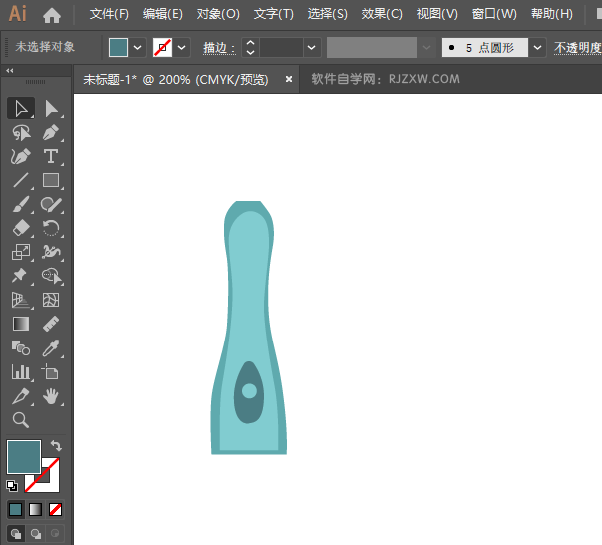
Task: Select the Direct Selection tool
Action: coord(51,108)
